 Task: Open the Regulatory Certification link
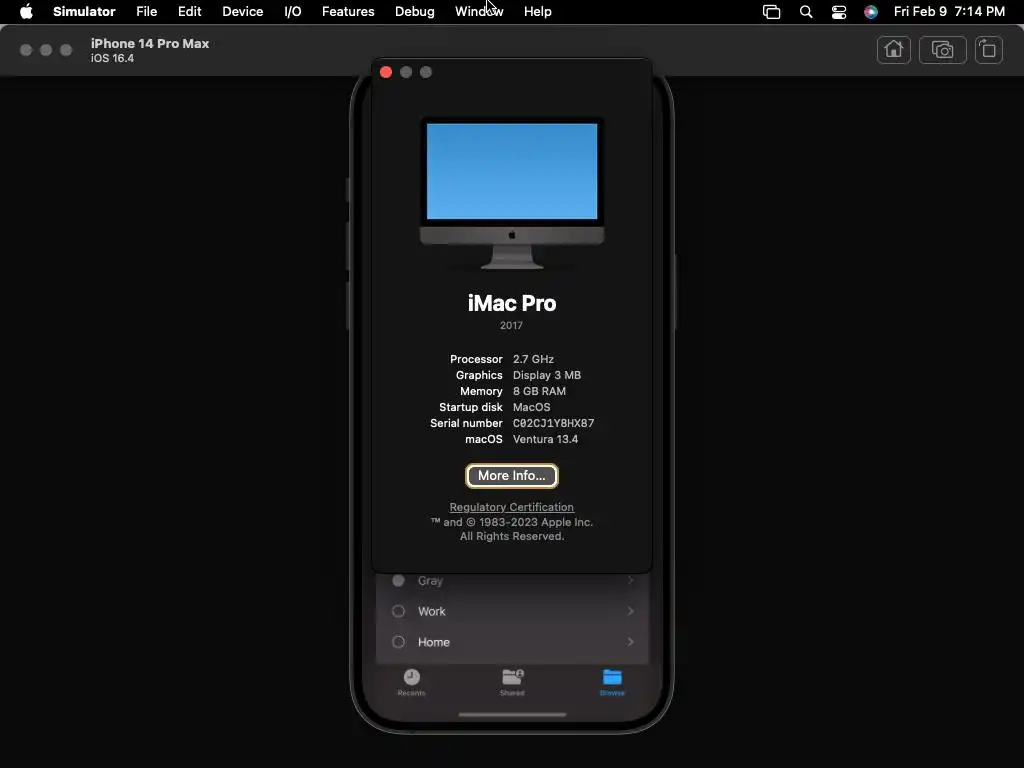[x=511, y=507]
